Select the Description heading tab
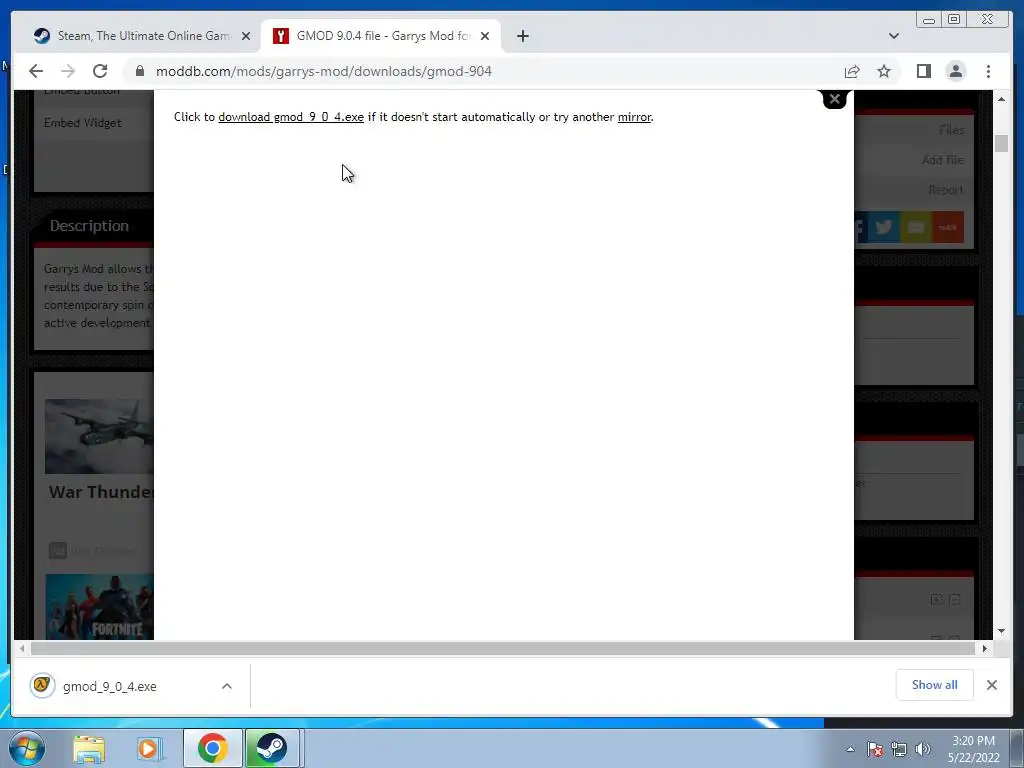The image size is (1024, 768). (89, 226)
